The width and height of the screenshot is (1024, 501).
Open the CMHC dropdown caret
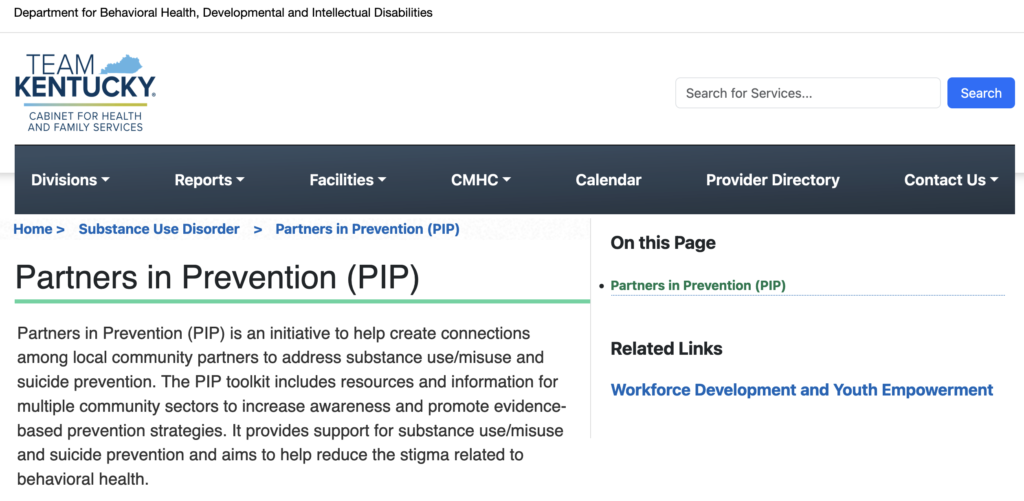pyautogui.click(x=506, y=180)
